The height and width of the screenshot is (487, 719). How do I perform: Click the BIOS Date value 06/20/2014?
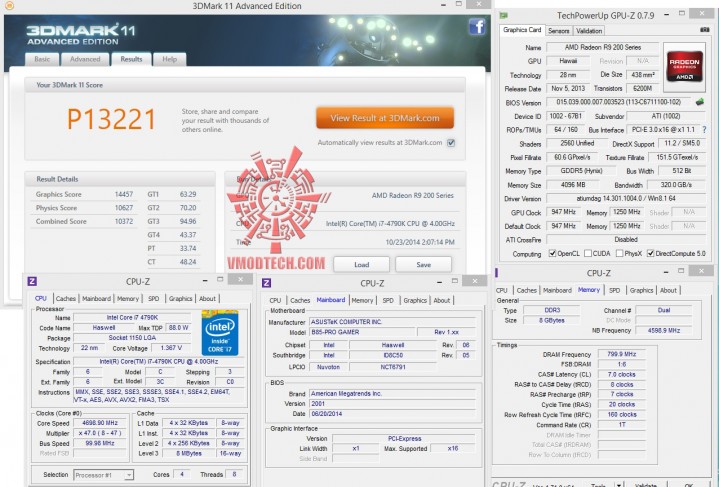pos(393,414)
